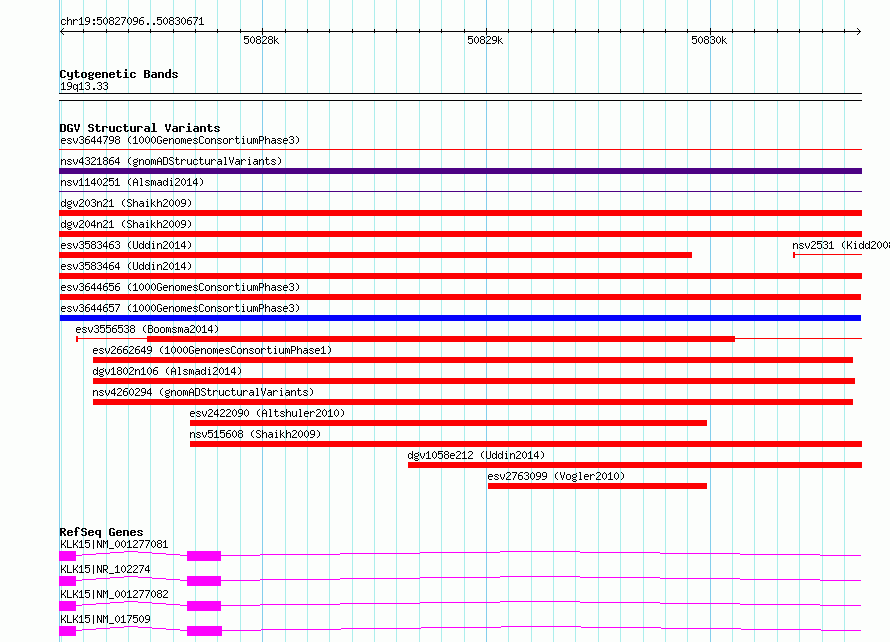
Task: Click the dgv203n21 (Shaikh2009) red bar
Action: pyautogui.click(x=460, y=213)
